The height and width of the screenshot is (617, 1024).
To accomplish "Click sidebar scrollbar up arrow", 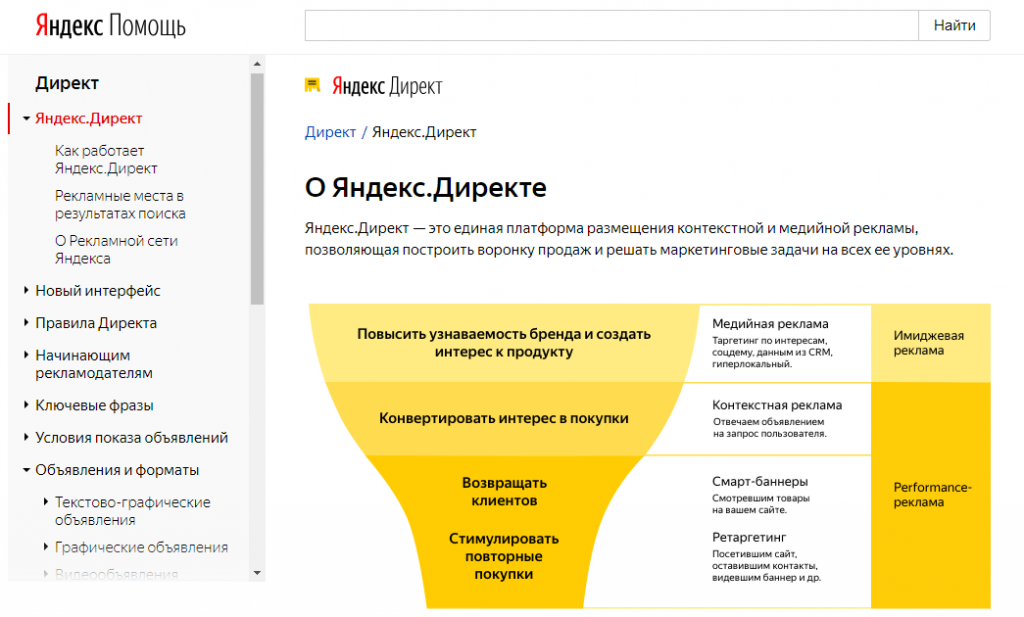I will 257,64.
